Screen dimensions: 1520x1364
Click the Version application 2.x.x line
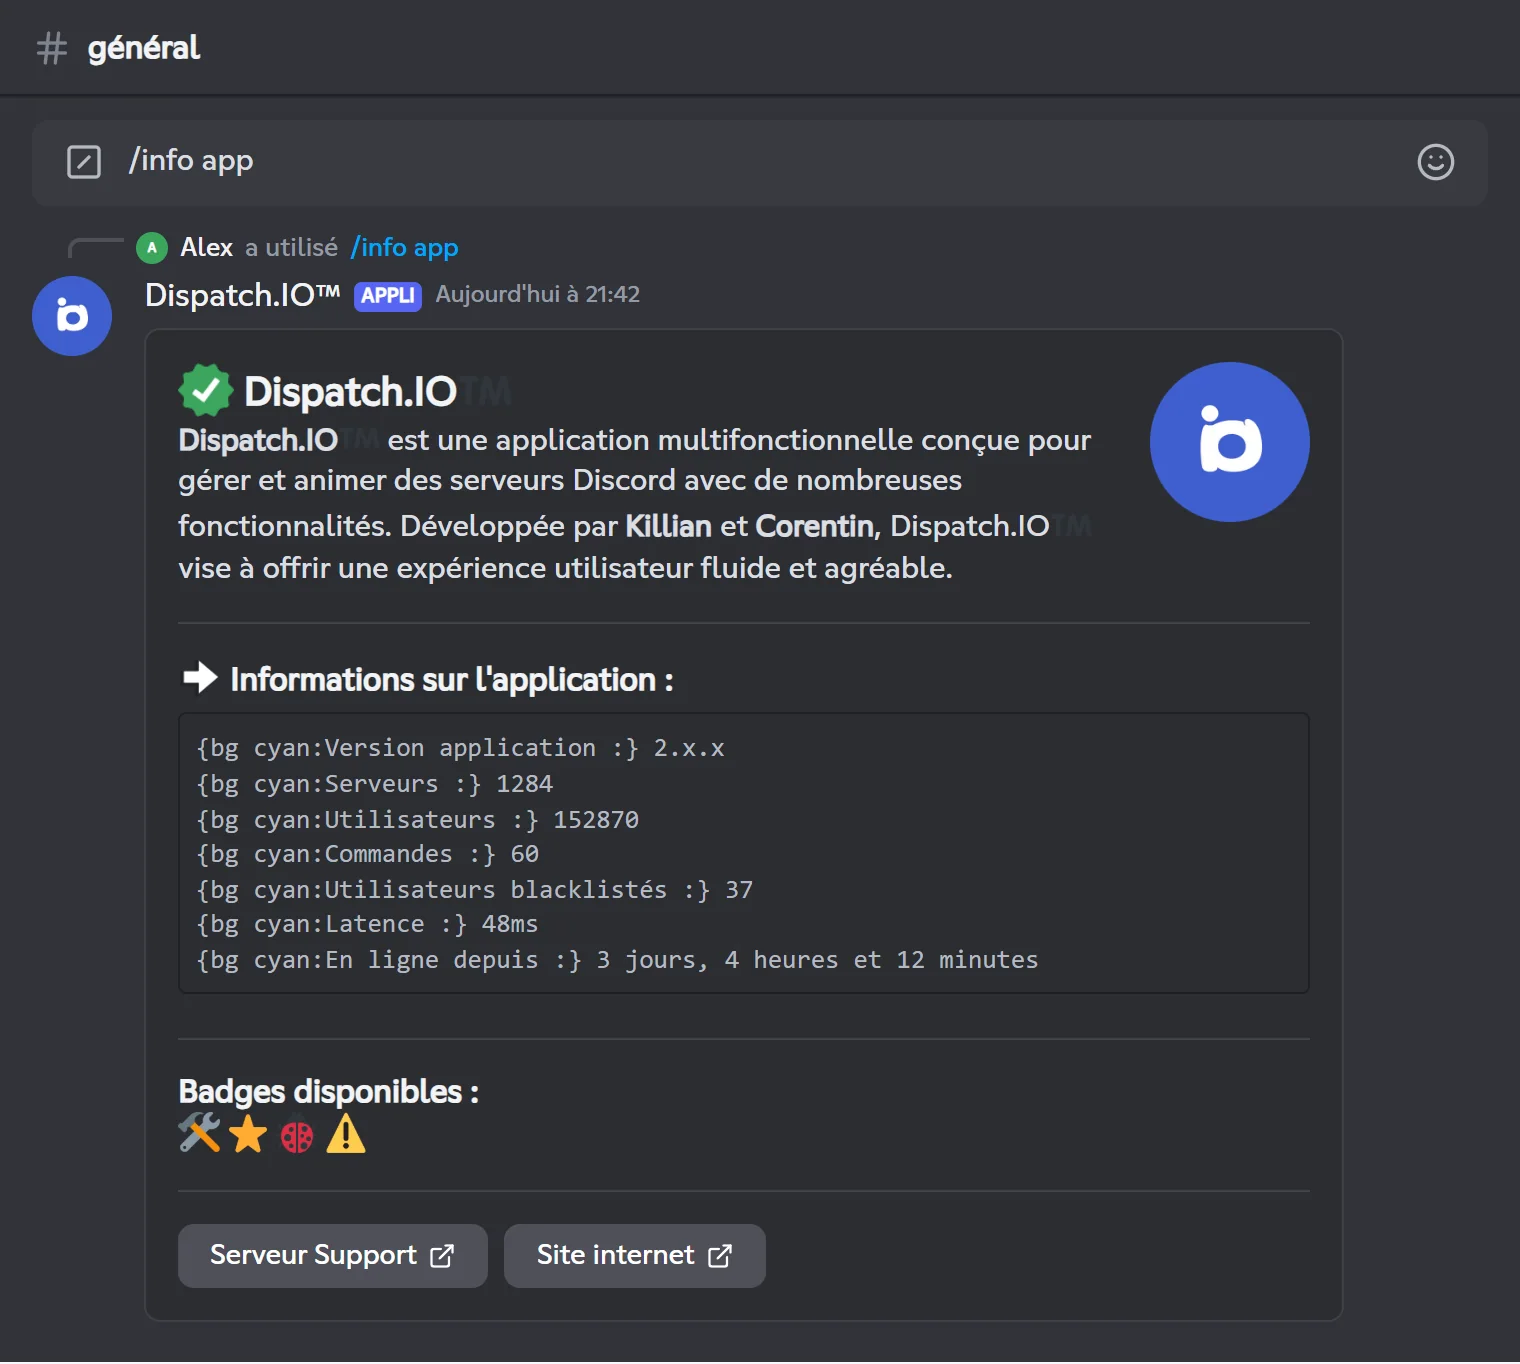coord(461,749)
